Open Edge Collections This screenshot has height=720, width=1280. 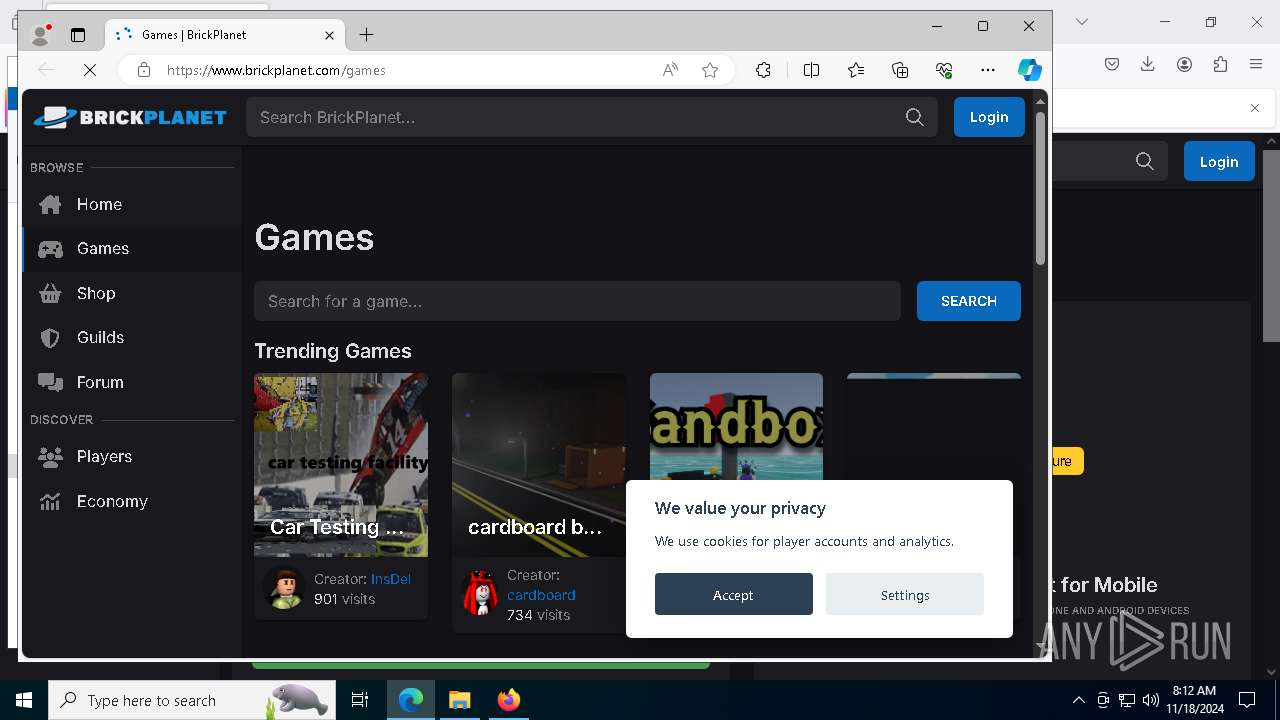900,70
